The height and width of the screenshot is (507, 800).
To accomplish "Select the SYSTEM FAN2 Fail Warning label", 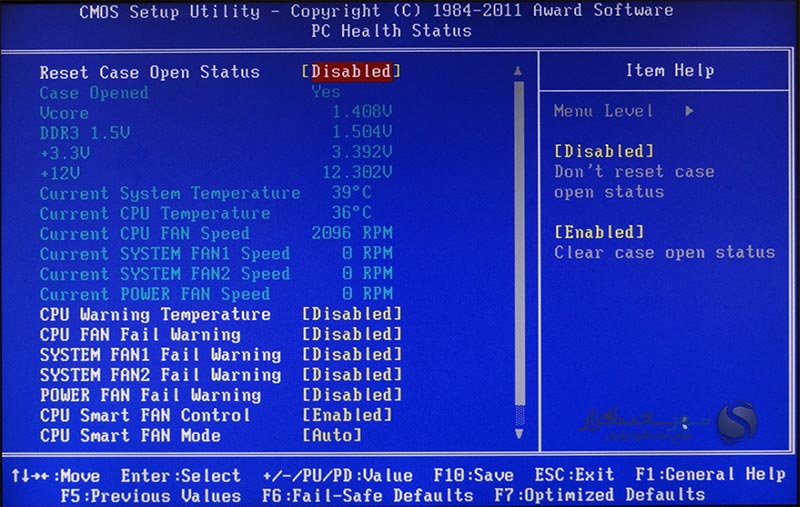I will pos(160,375).
